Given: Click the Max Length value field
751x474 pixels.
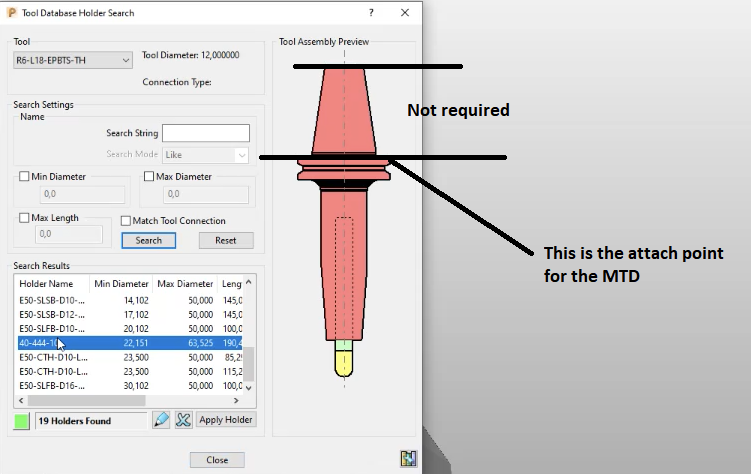Looking at the screenshot, I should (68, 234).
